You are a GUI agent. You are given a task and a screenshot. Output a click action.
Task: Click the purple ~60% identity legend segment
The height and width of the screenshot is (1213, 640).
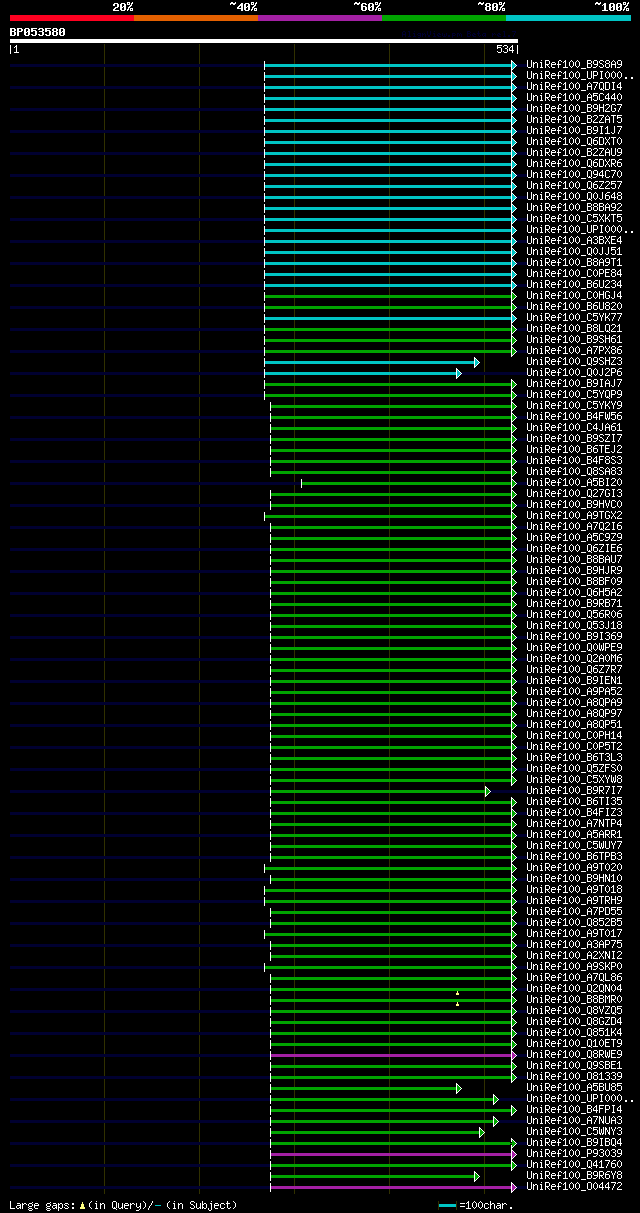click(319, 17)
